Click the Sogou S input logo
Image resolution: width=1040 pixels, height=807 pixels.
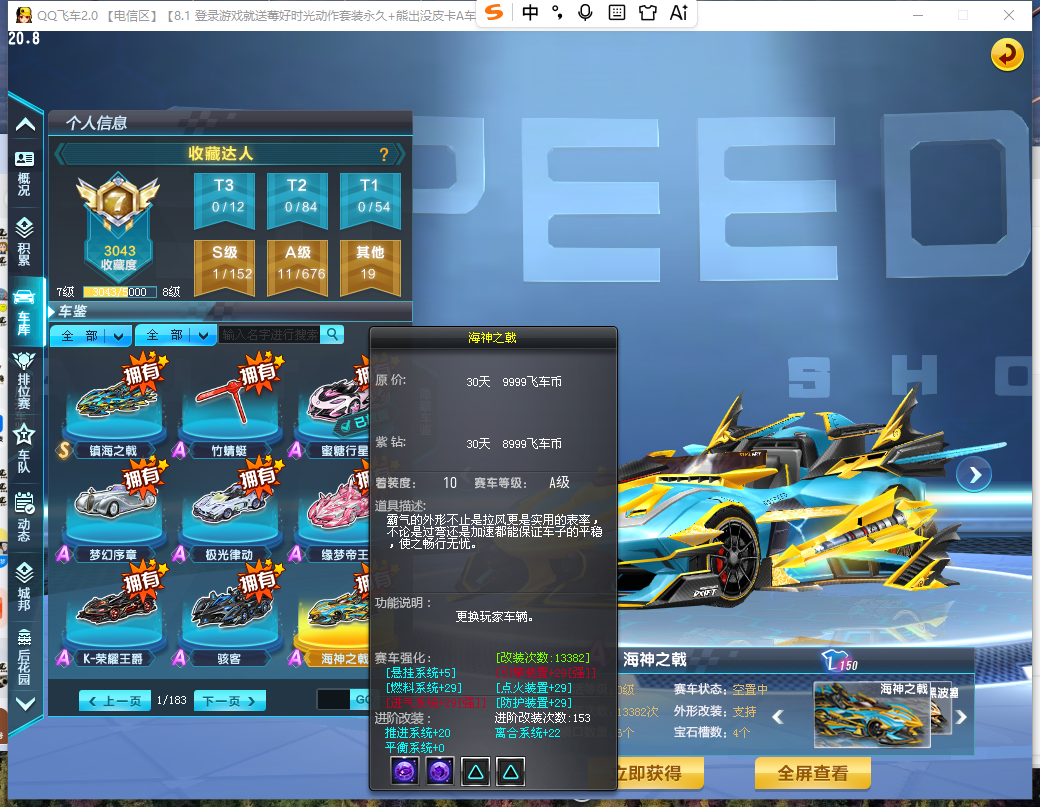click(x=494, y=13)
